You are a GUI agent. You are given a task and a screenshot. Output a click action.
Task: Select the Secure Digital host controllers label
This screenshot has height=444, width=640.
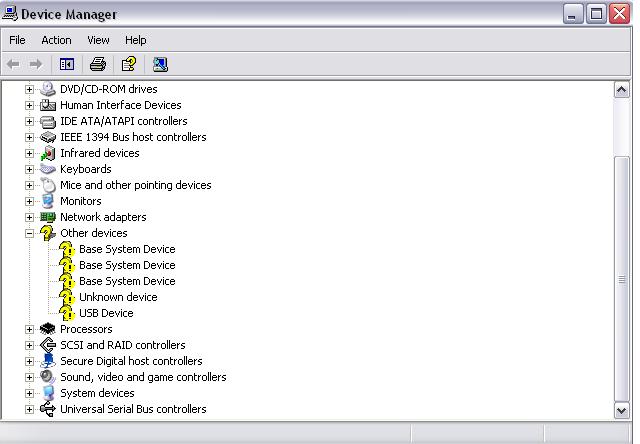pyautogui.click(x=131, y=361)
